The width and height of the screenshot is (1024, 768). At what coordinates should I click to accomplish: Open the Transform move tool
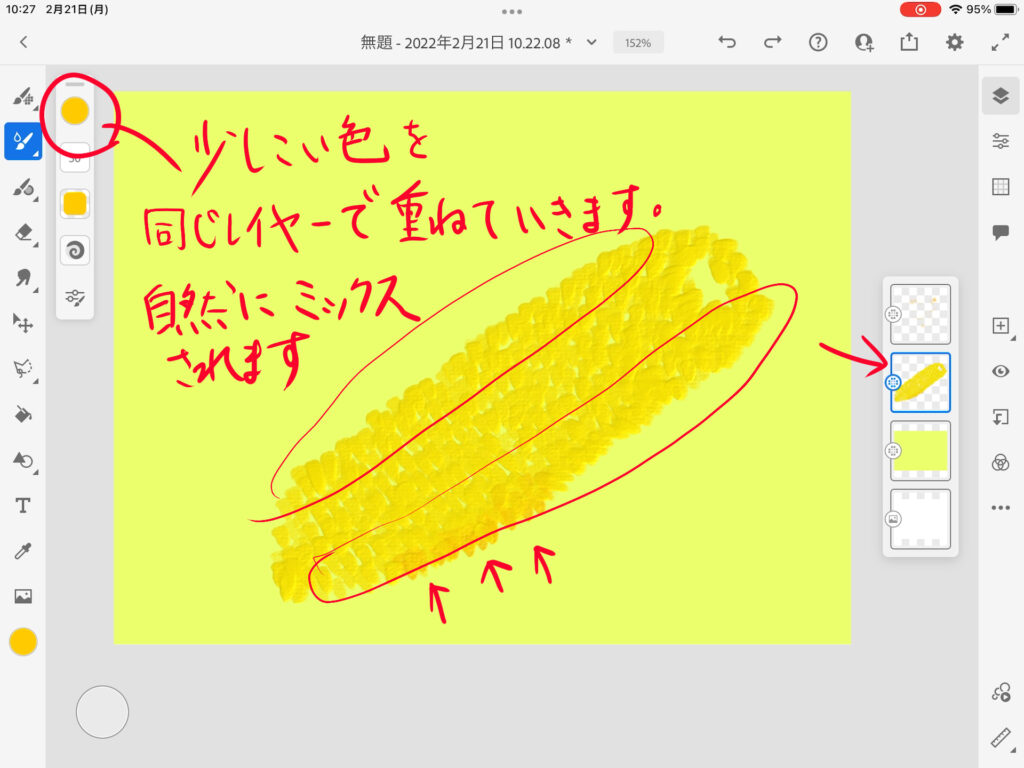pos(22,322)
